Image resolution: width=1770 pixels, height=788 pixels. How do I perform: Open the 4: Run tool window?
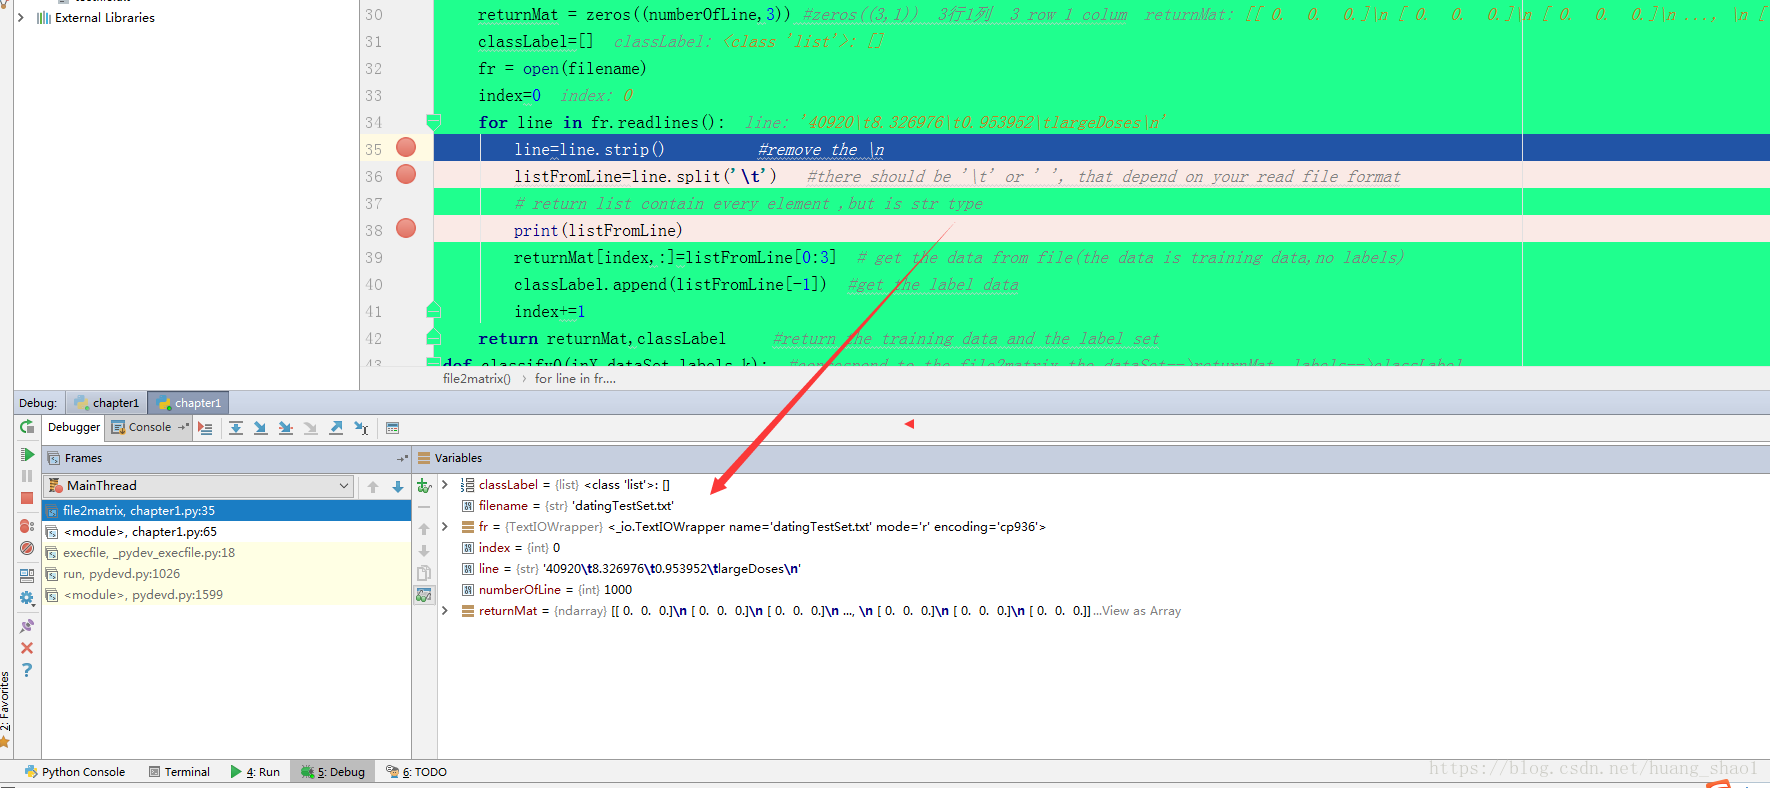[255, 772]
